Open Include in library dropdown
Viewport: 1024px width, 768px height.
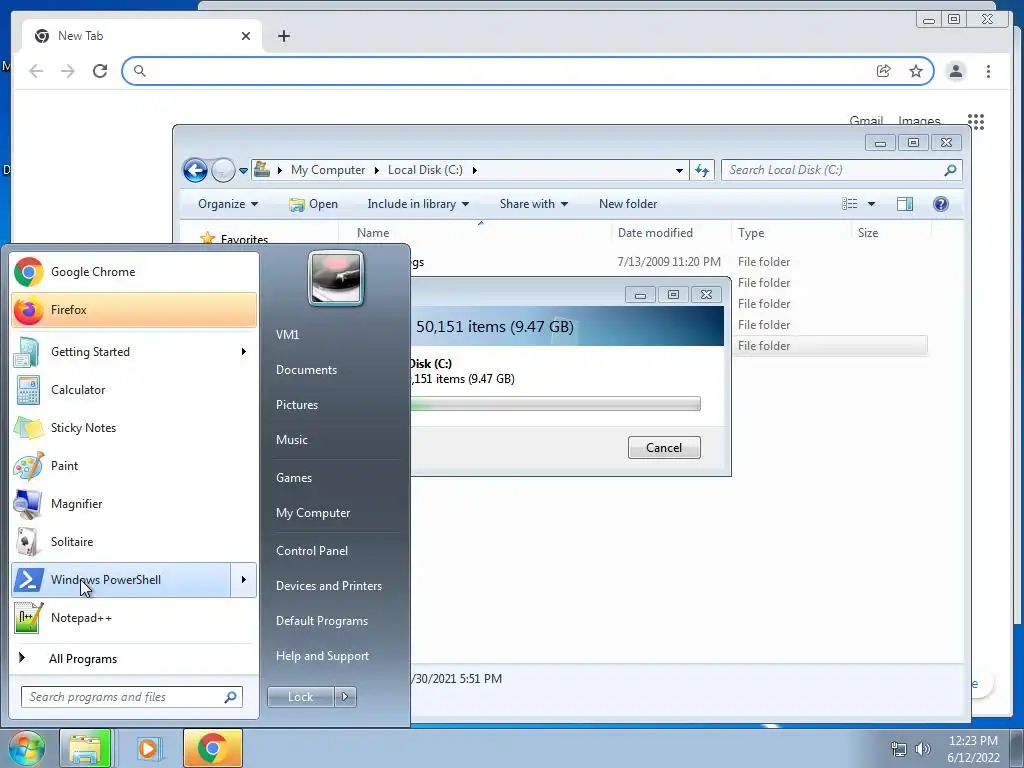click(x=418, y=204)
